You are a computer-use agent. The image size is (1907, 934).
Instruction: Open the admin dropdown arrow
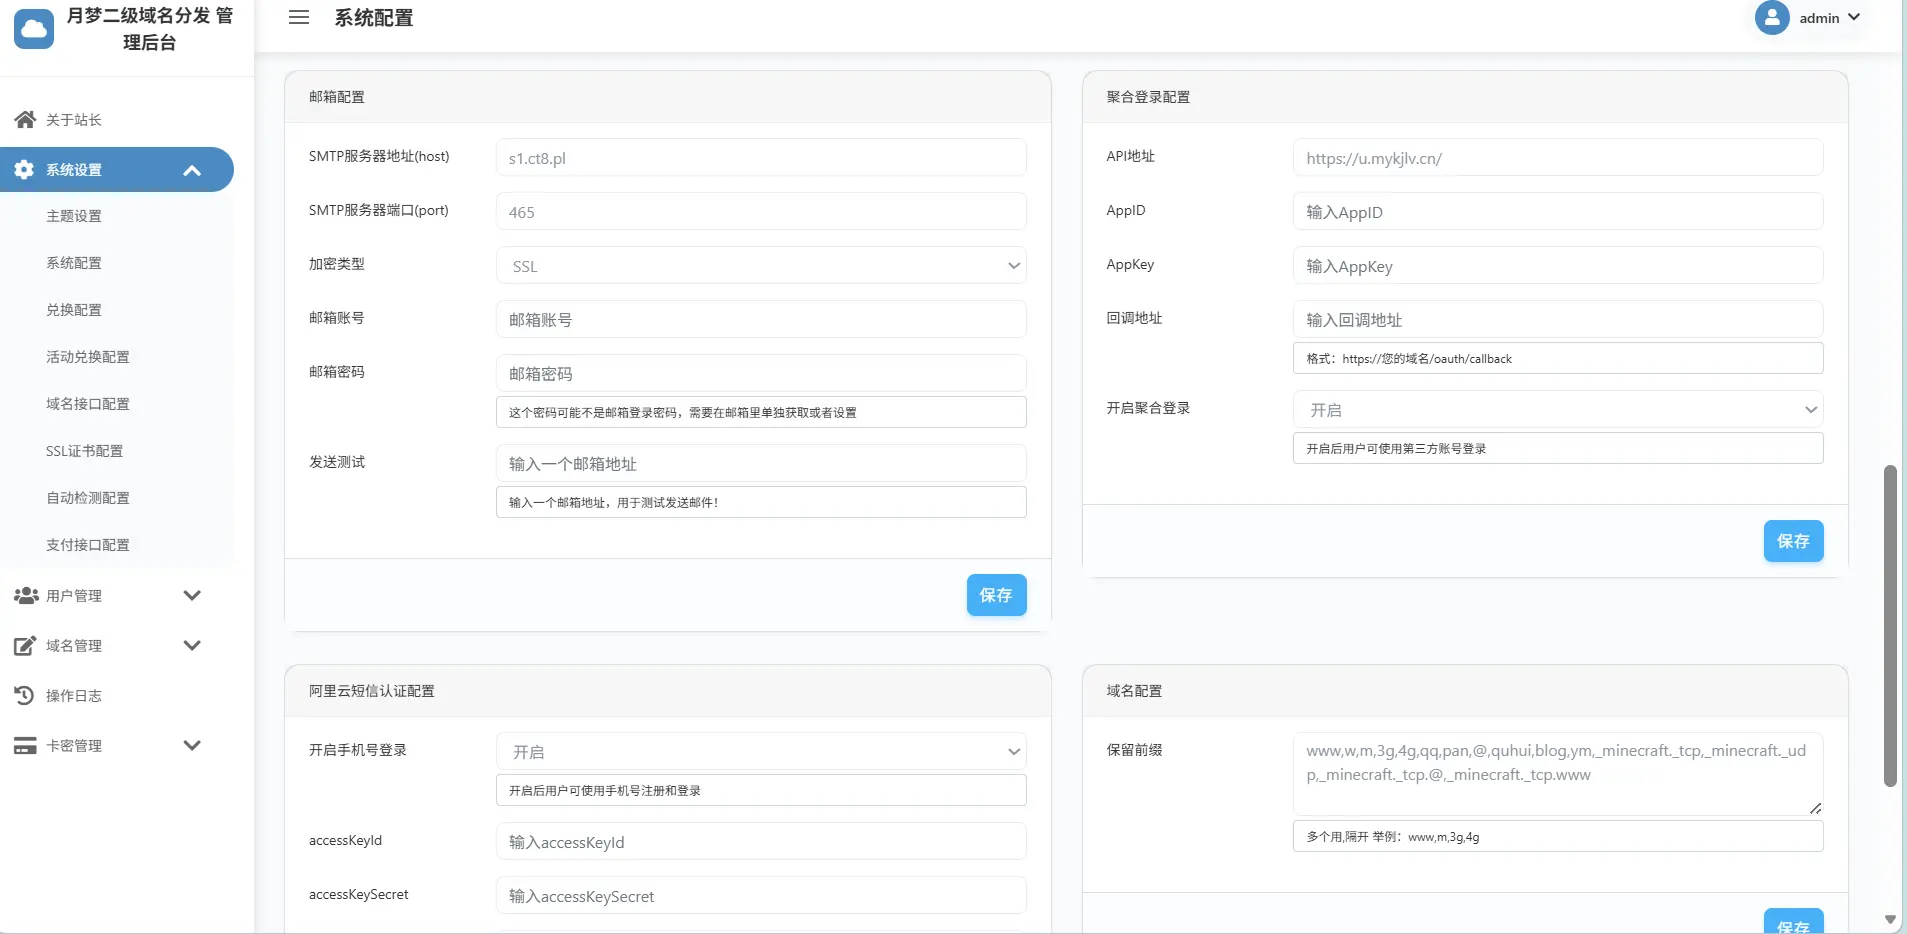pyautogui.click(x=1854, y=17)
